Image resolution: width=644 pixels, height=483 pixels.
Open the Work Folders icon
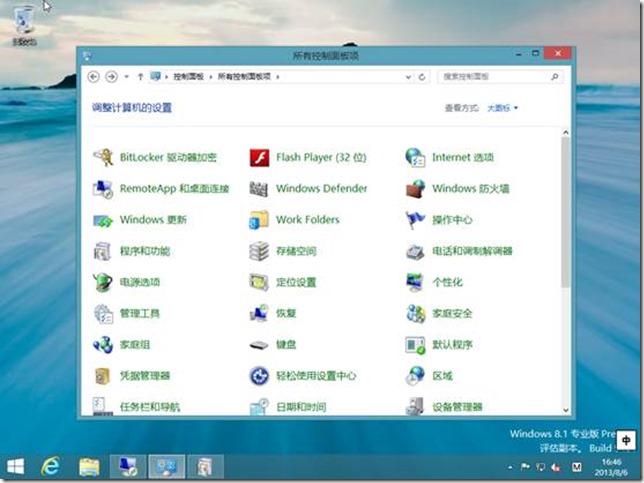[259, 220]
